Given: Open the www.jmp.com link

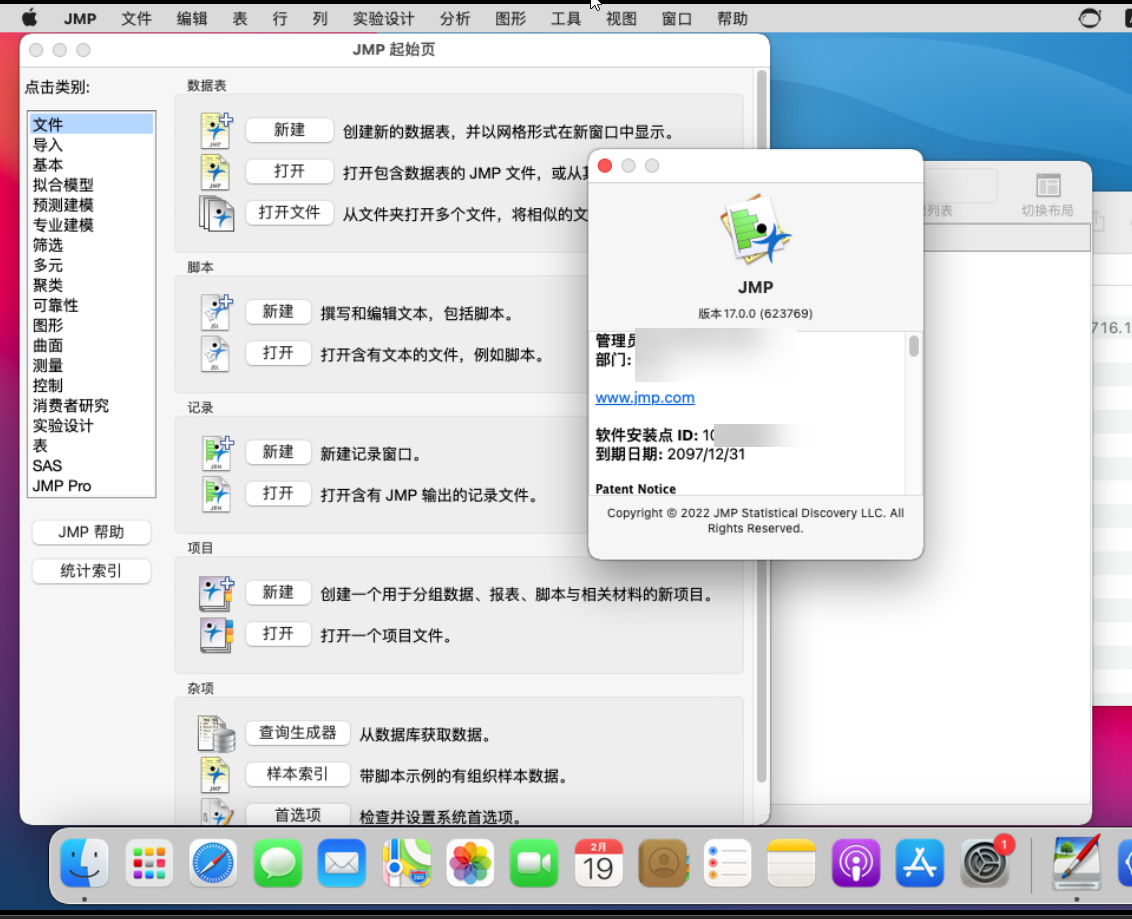Looking at the screenshot, I should click(x=645, y=398).
